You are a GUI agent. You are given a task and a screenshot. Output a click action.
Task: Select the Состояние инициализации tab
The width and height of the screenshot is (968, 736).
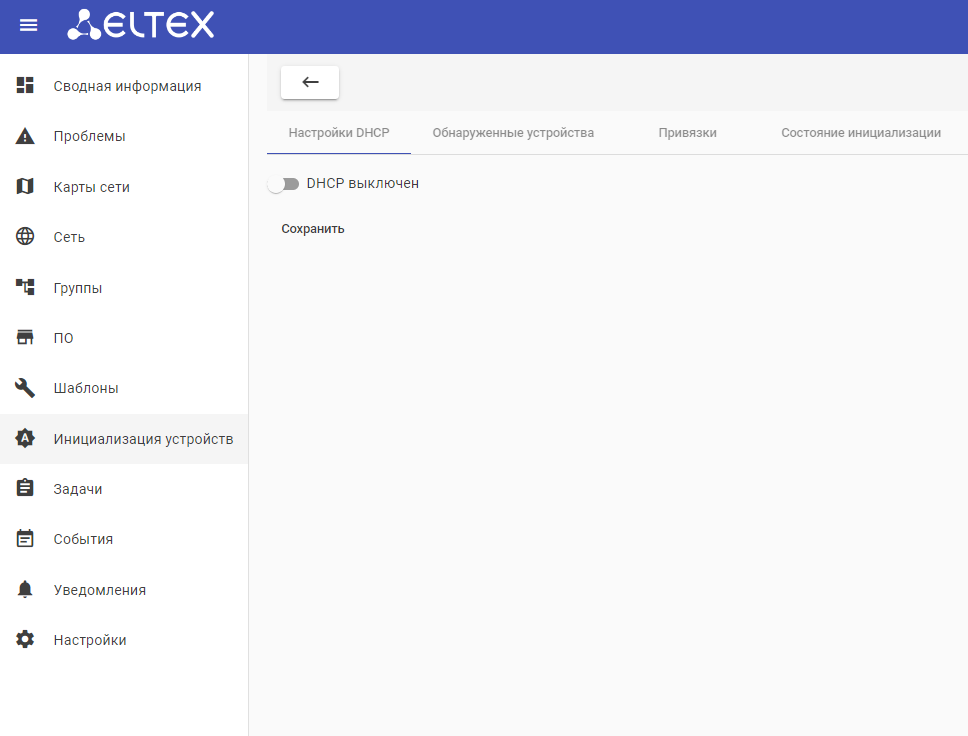tap(860, 133)
